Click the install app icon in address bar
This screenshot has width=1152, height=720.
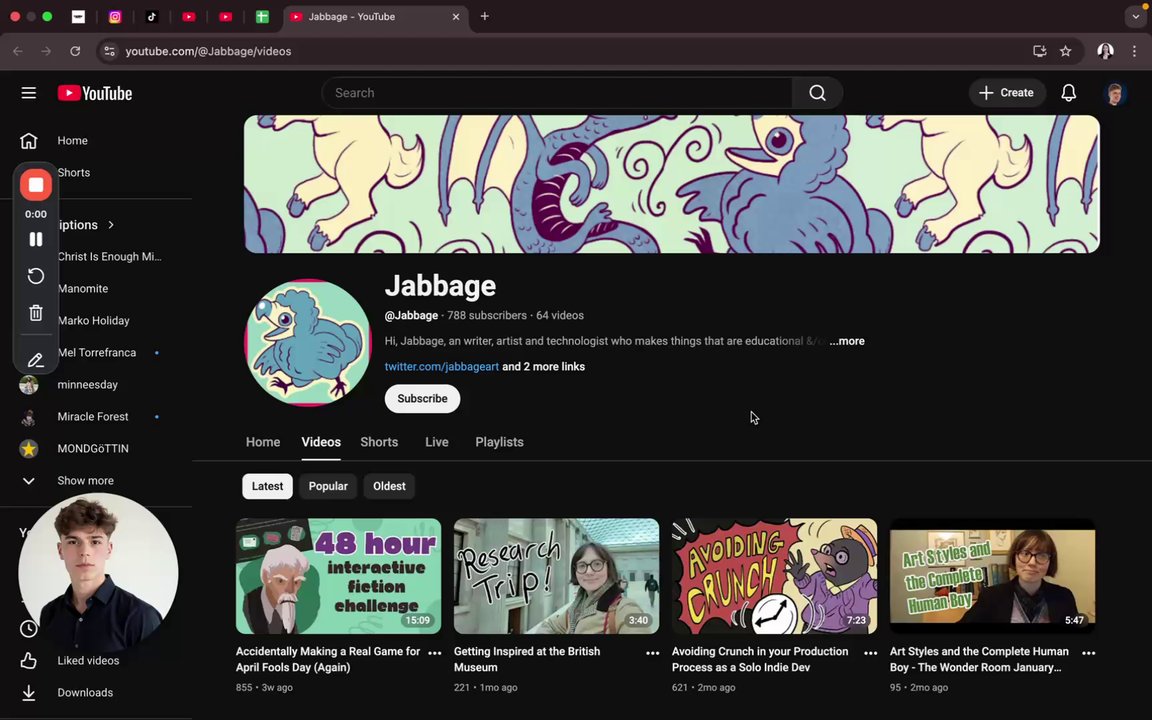(1039, 51)
